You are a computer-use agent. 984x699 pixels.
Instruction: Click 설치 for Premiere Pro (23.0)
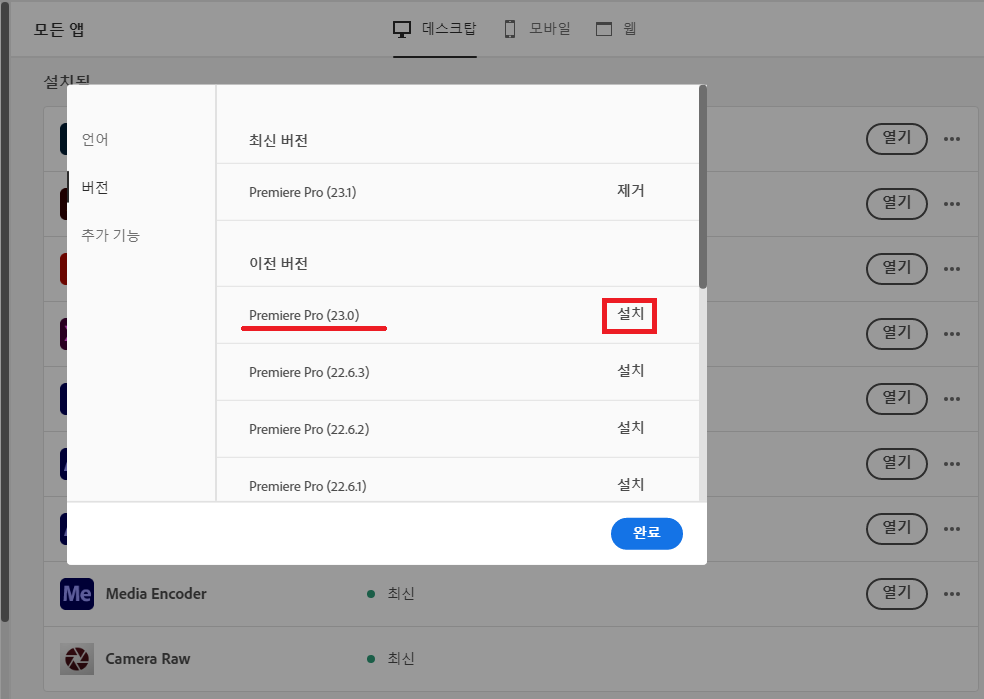pos(630,314)
